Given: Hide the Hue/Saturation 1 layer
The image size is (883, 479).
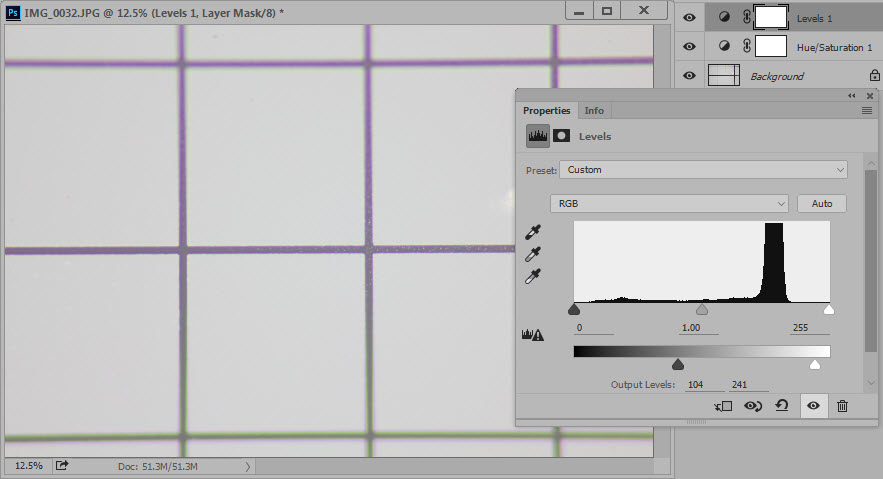Looking at the screenshot, I should click(x=689, y=46).
